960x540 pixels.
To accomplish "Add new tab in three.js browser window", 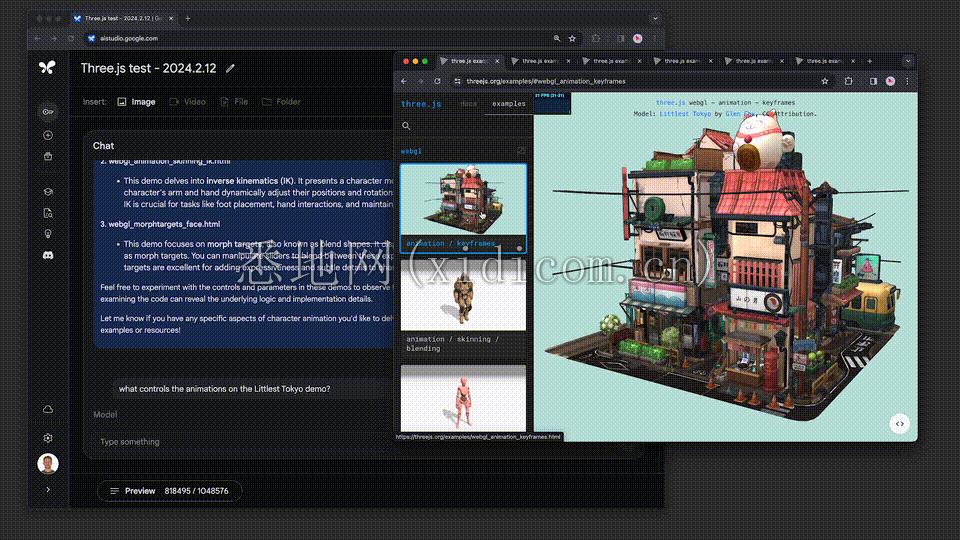I will coord(869,61).
